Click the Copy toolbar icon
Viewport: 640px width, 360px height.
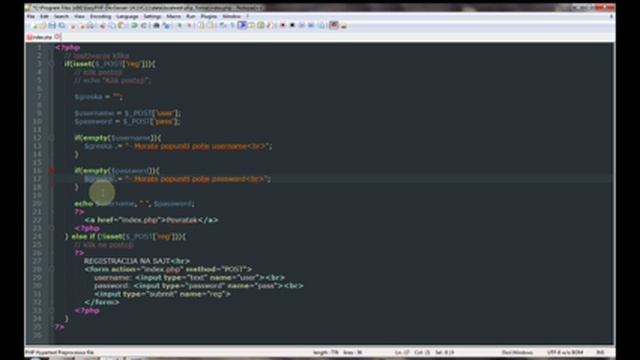[x=112, y=25]
